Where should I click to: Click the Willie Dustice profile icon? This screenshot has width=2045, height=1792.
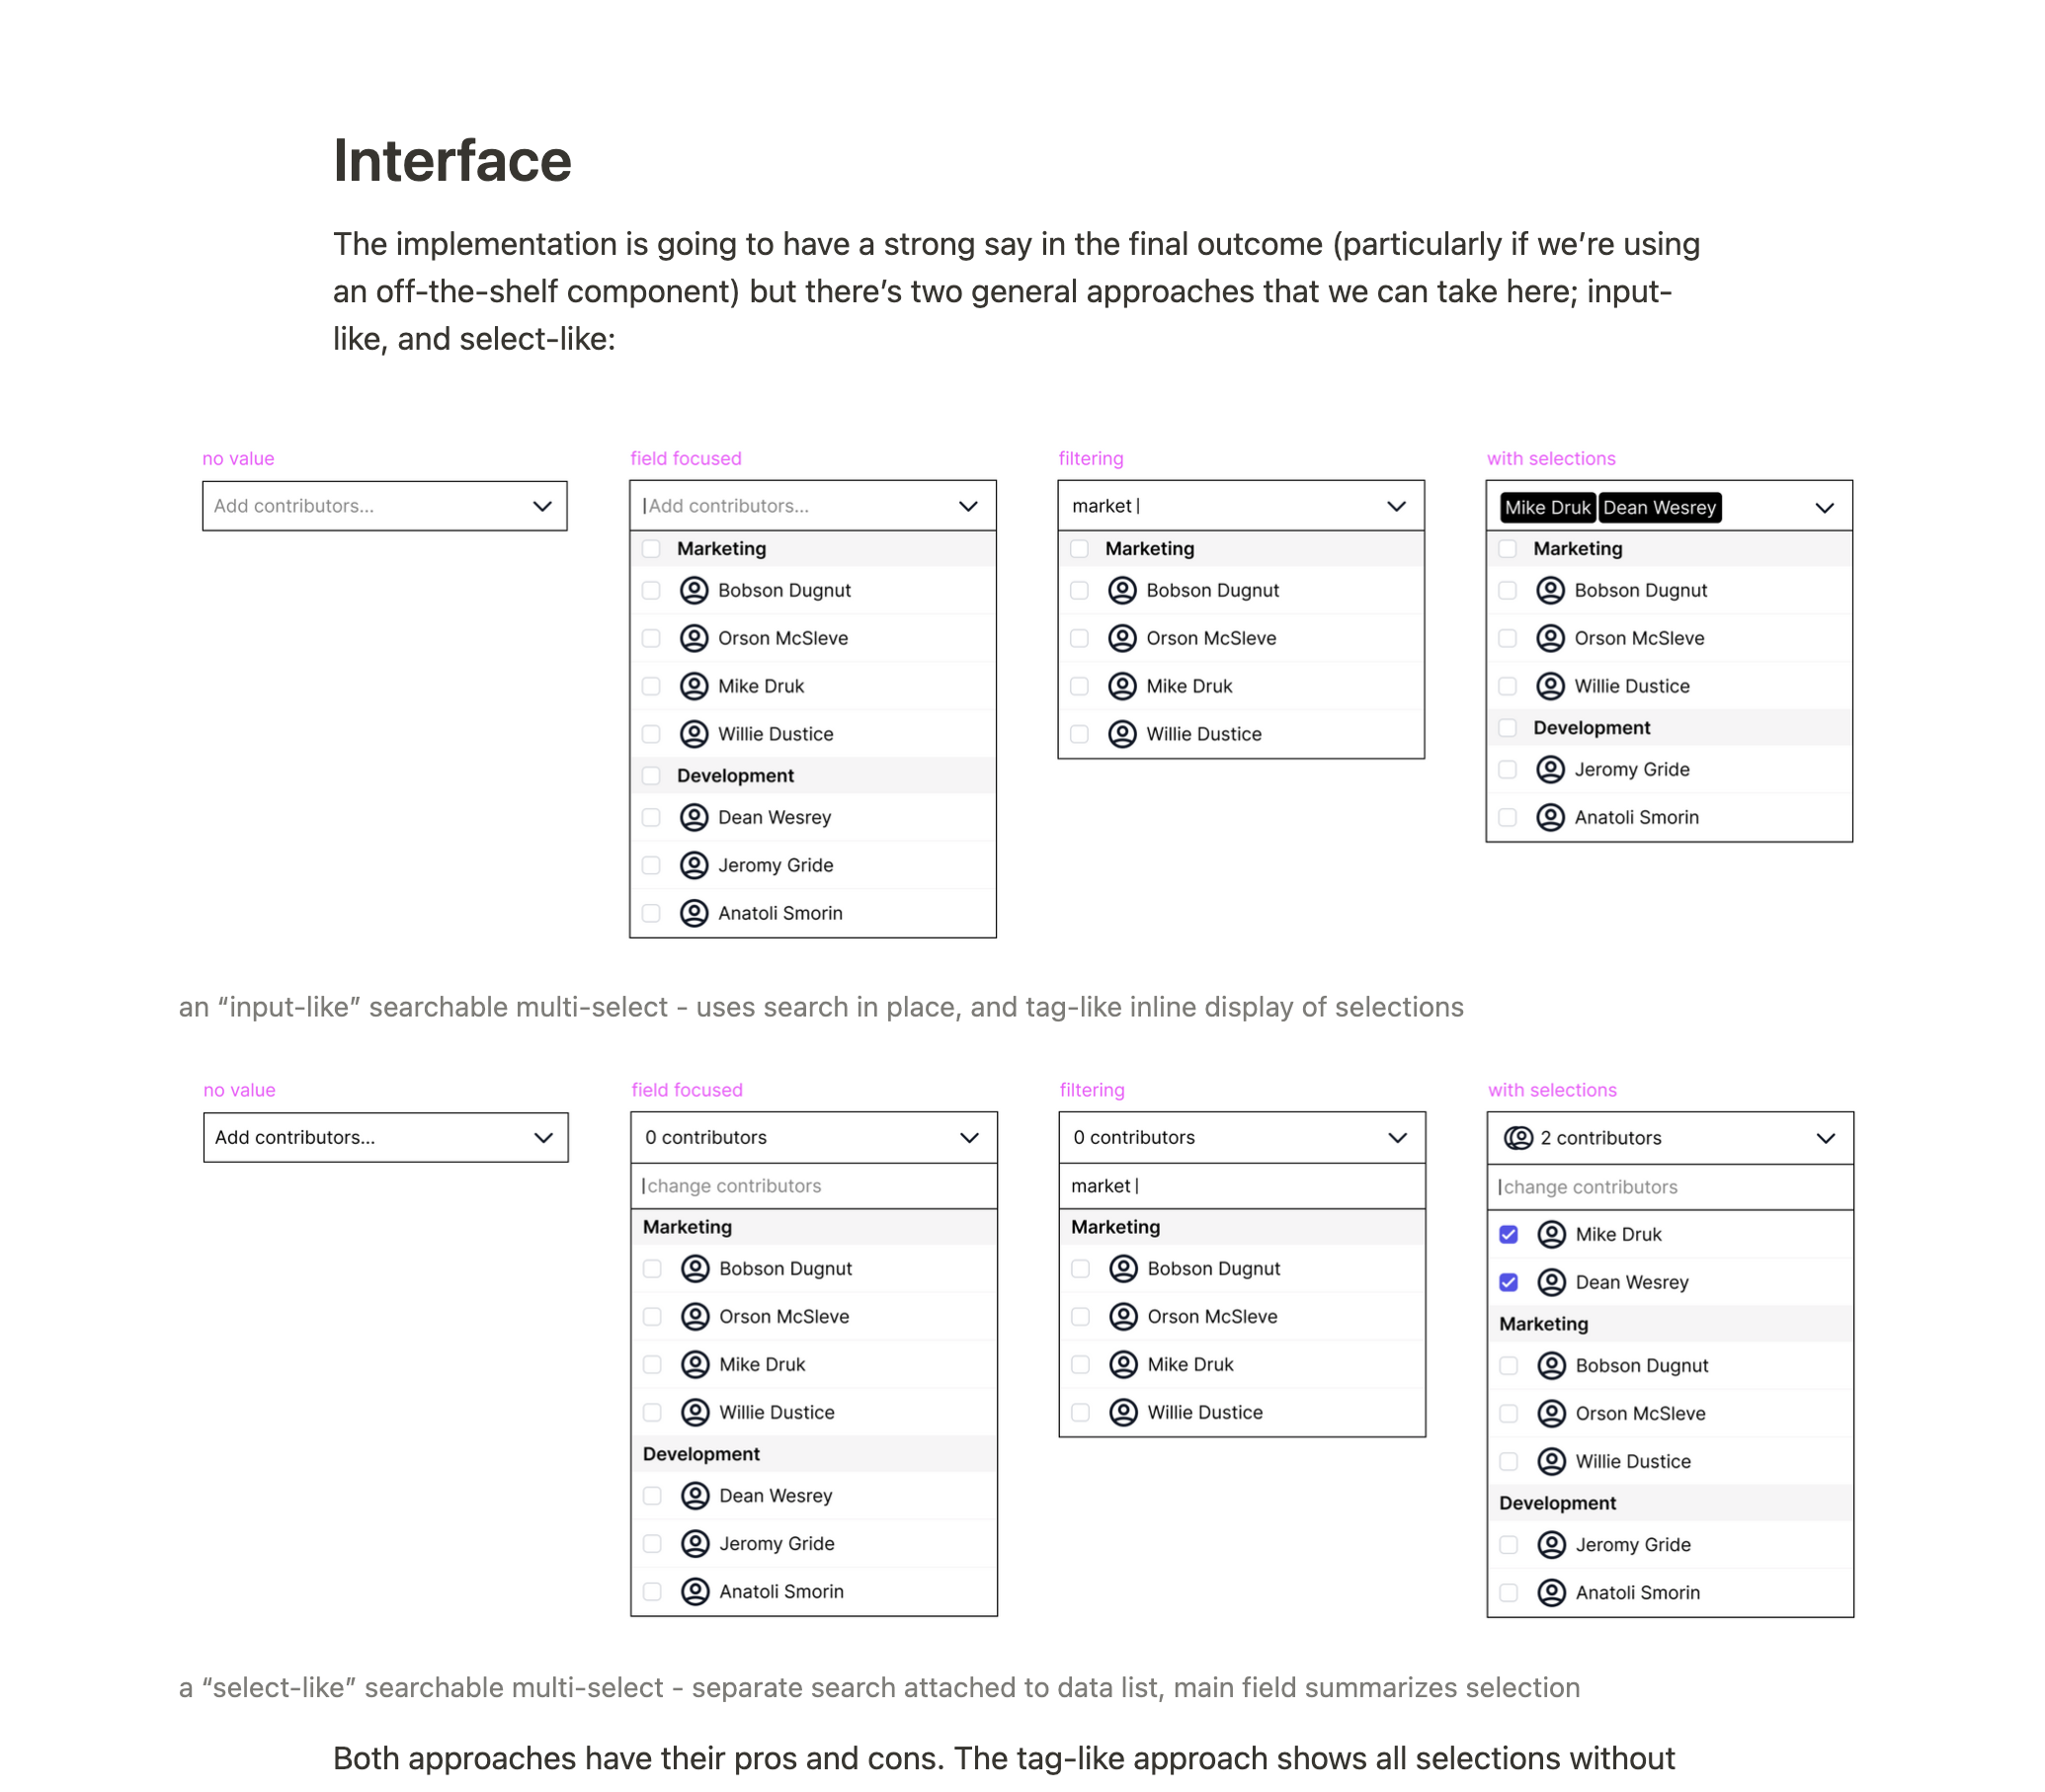pos(694,733)
